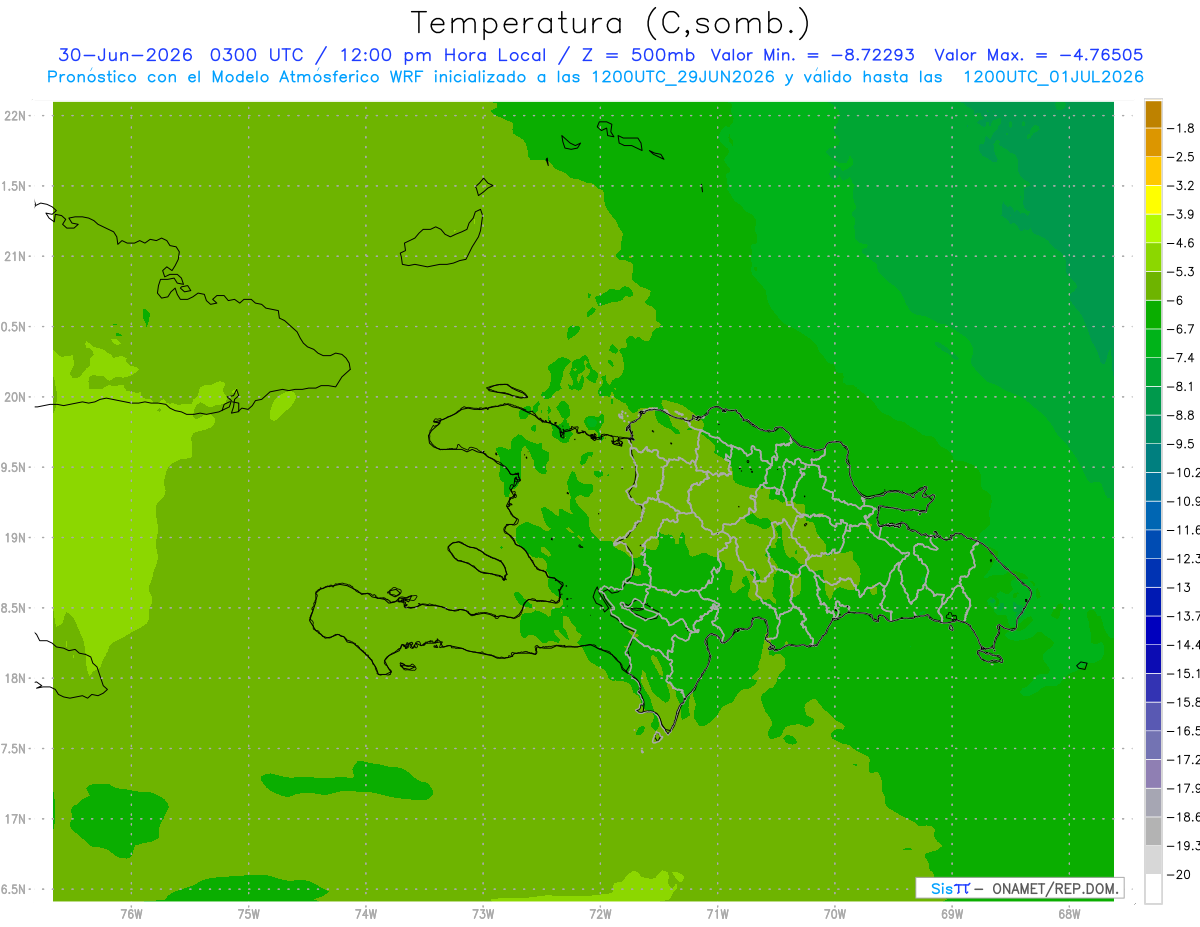This screenshot has height=927, width=1200.
Task: Pick the orange swatch between -1.8 and -2.5
Action: 1153,143
